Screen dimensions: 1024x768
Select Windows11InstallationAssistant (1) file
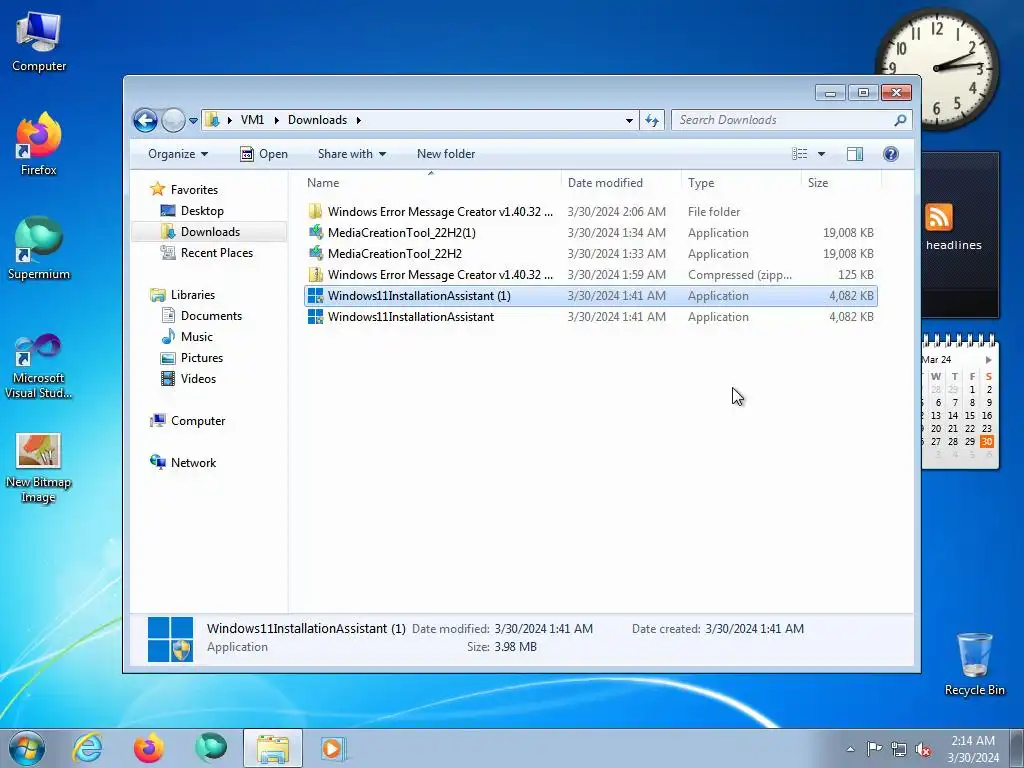pyautogui.click(x=590, y=295)
